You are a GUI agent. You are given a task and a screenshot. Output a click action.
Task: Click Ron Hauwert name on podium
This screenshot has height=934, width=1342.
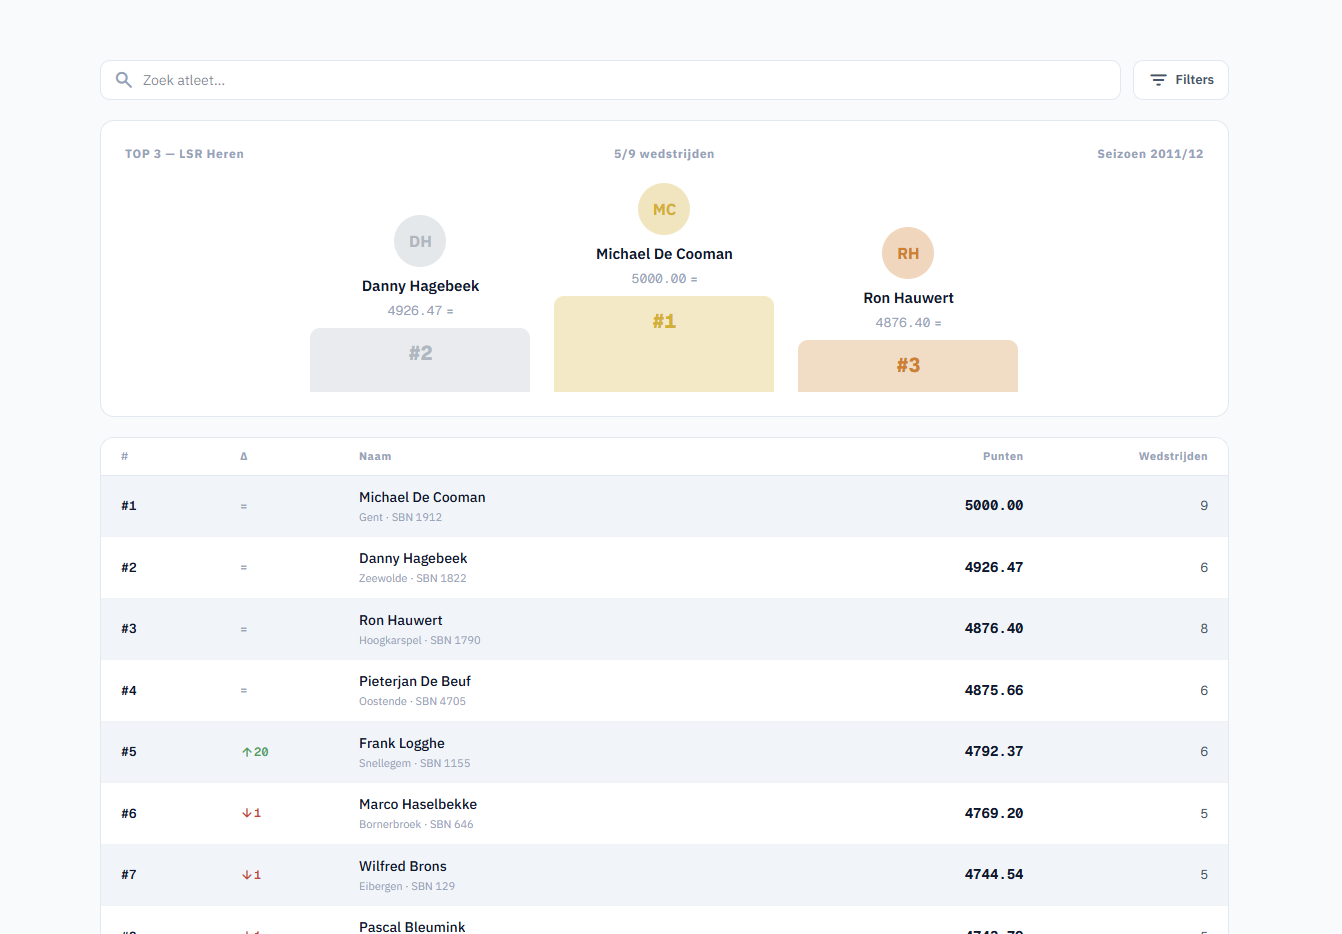(x=908, y=298)
